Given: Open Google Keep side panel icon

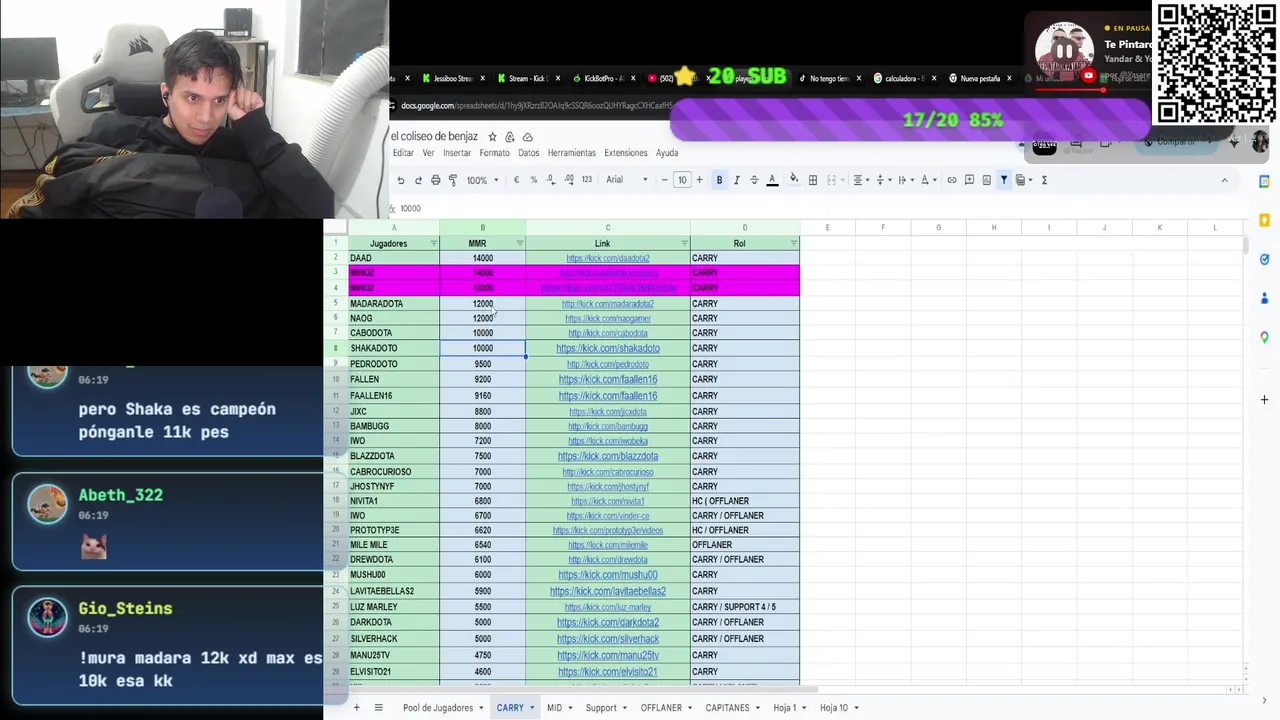Looking at the screenshot, I should click(1264, 220).
